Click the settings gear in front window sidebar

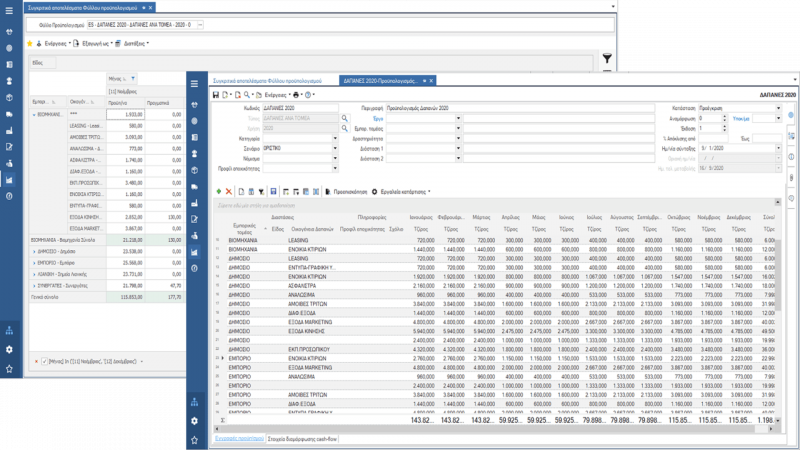tap(194, 421)
